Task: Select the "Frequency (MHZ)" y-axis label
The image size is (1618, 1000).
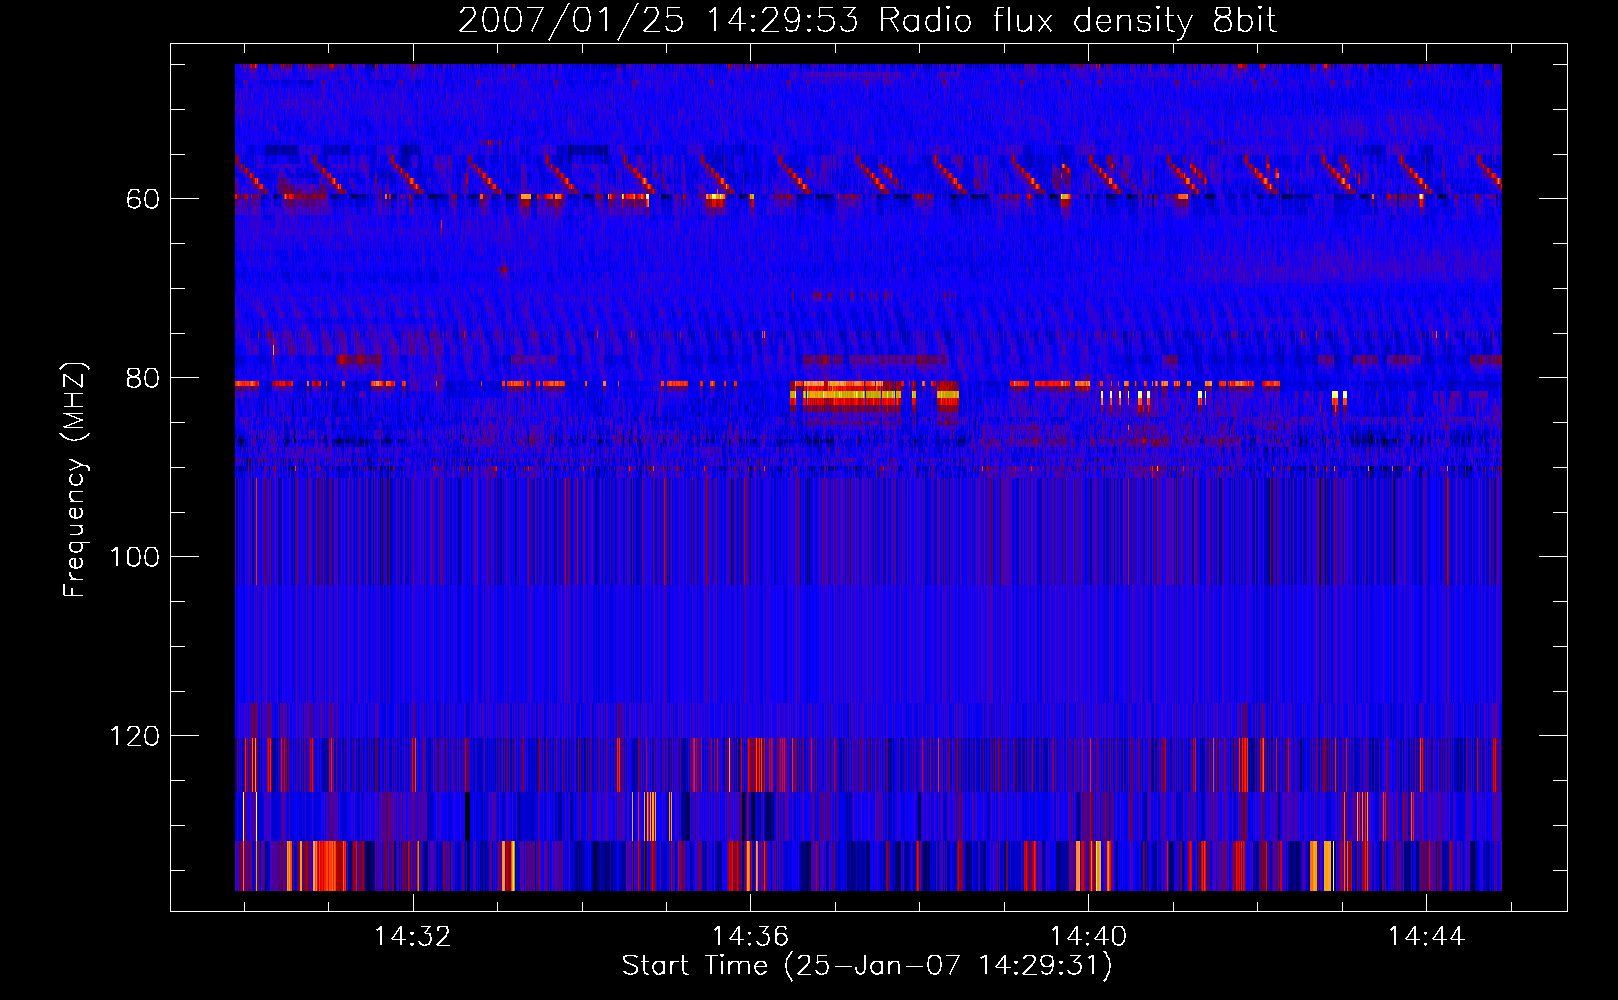Action: [x=75, y=480]
